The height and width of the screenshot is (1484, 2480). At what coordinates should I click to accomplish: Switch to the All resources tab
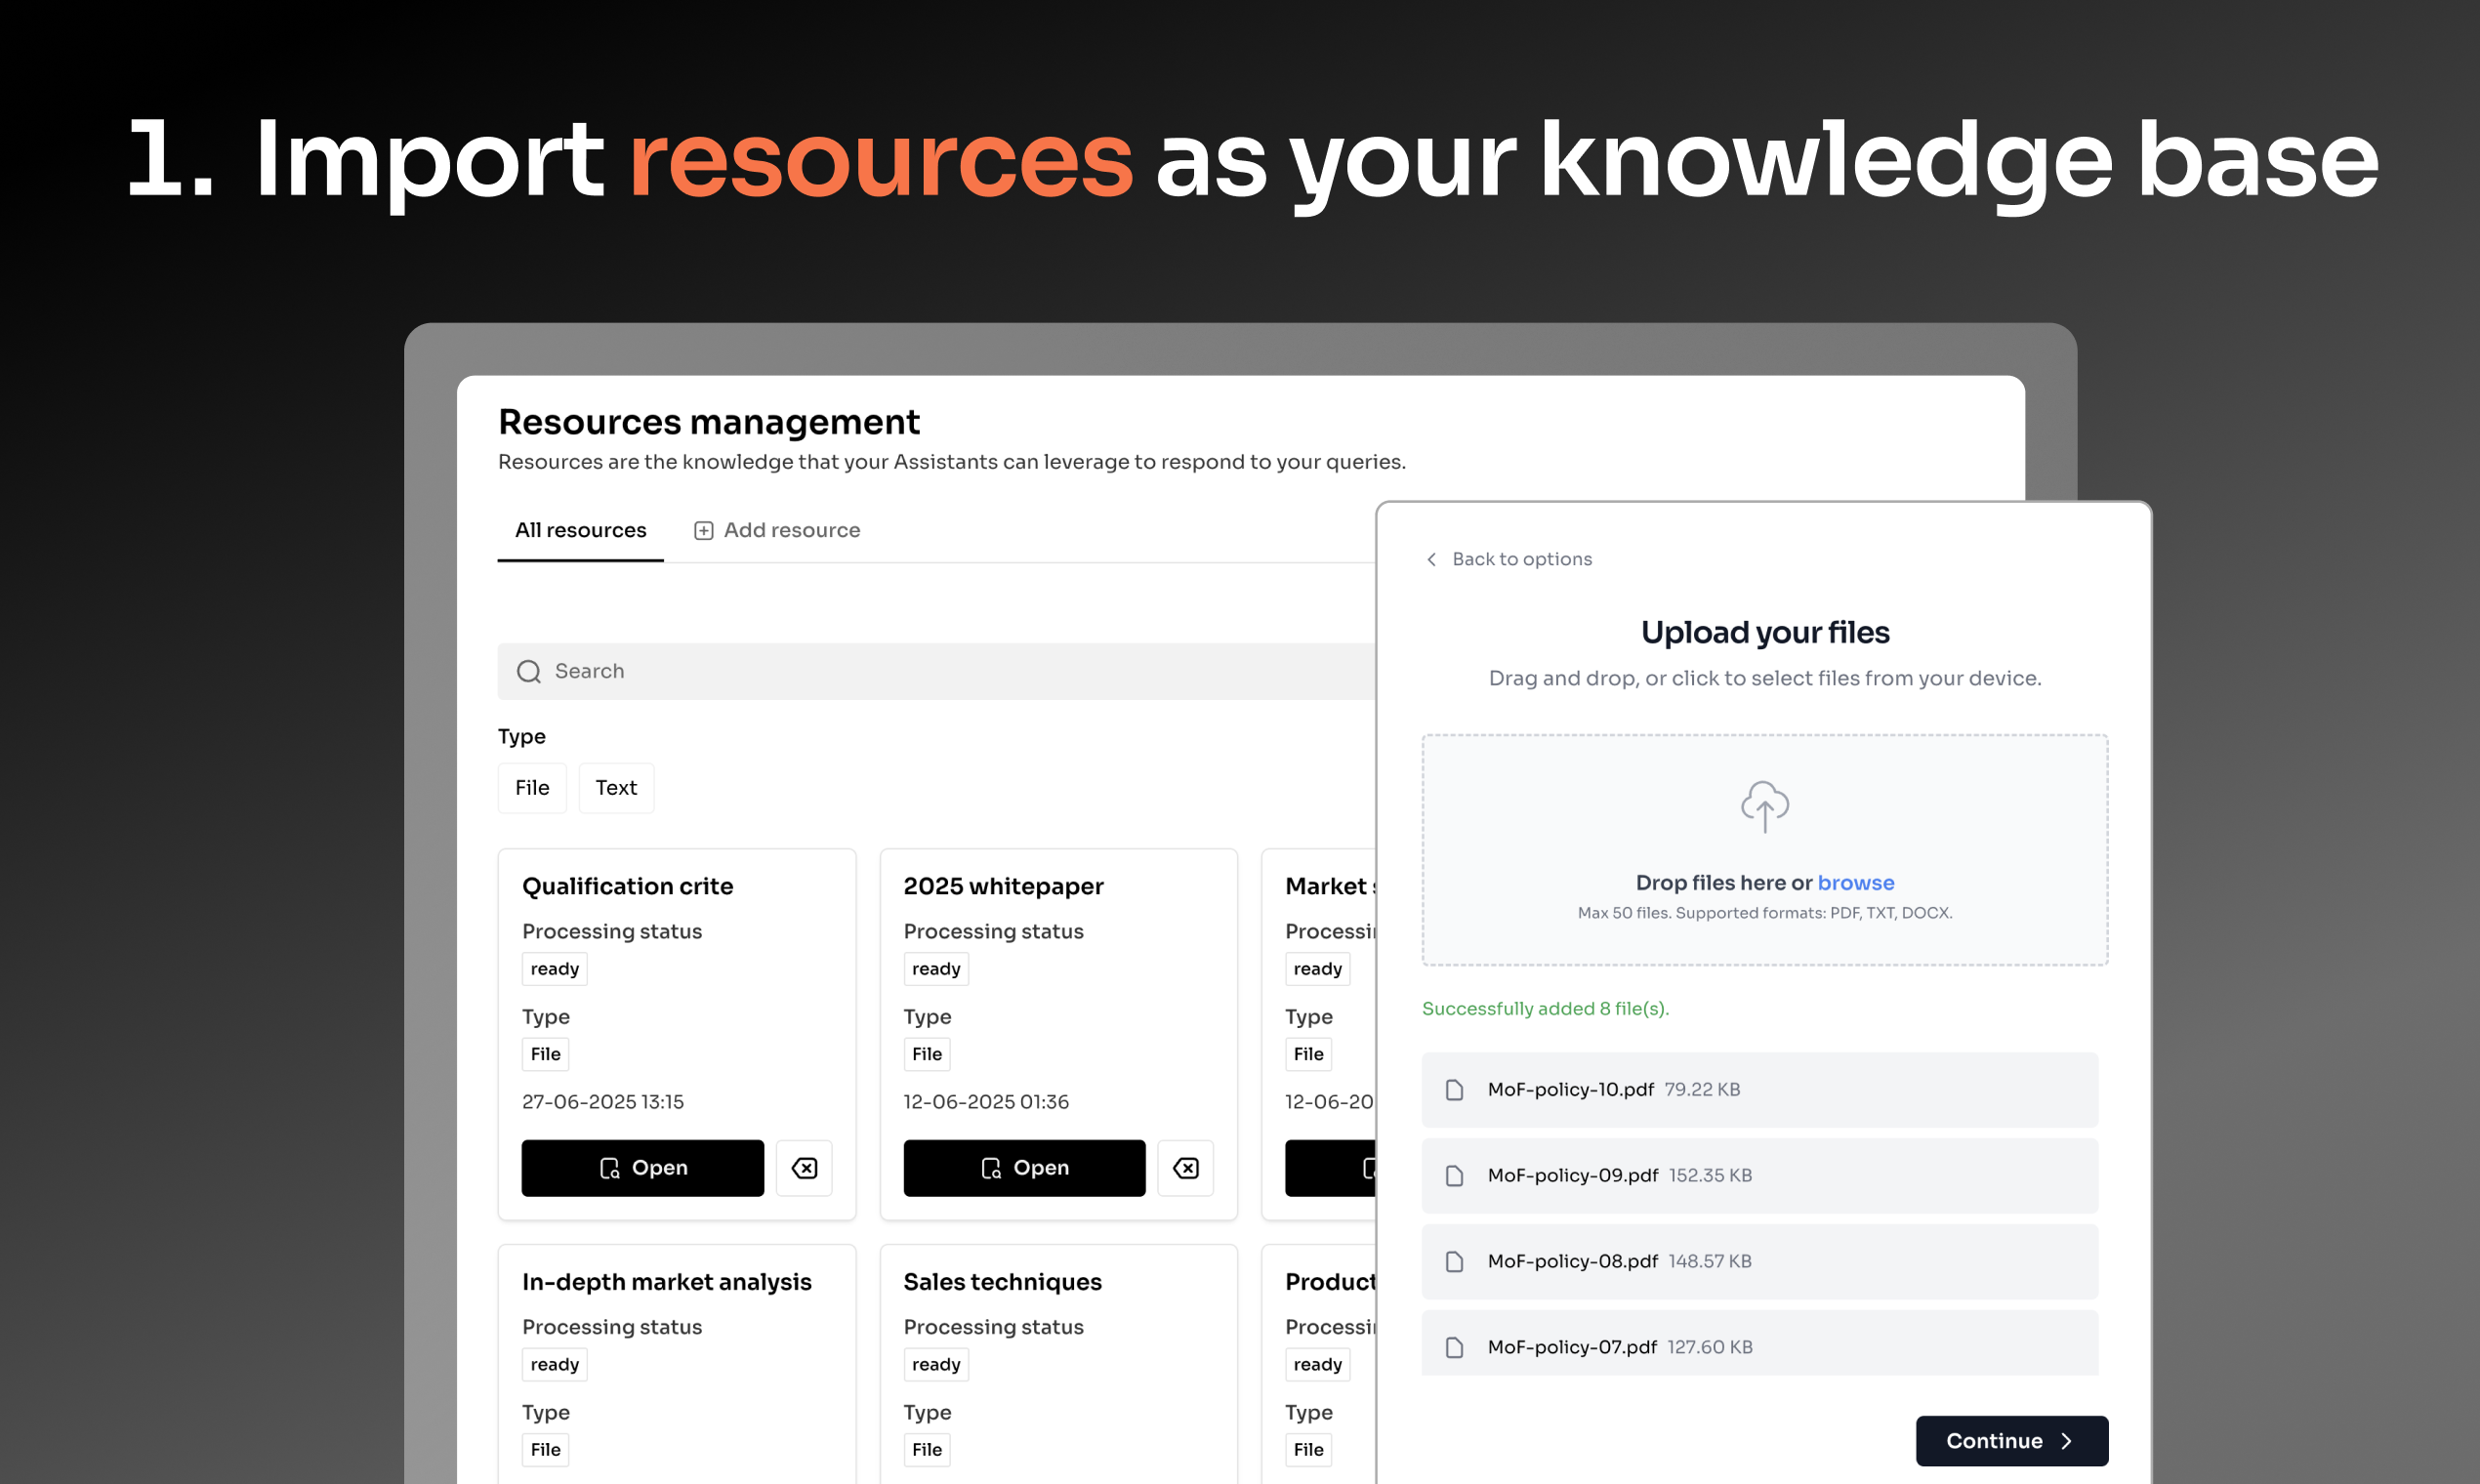tap(580, 530)
